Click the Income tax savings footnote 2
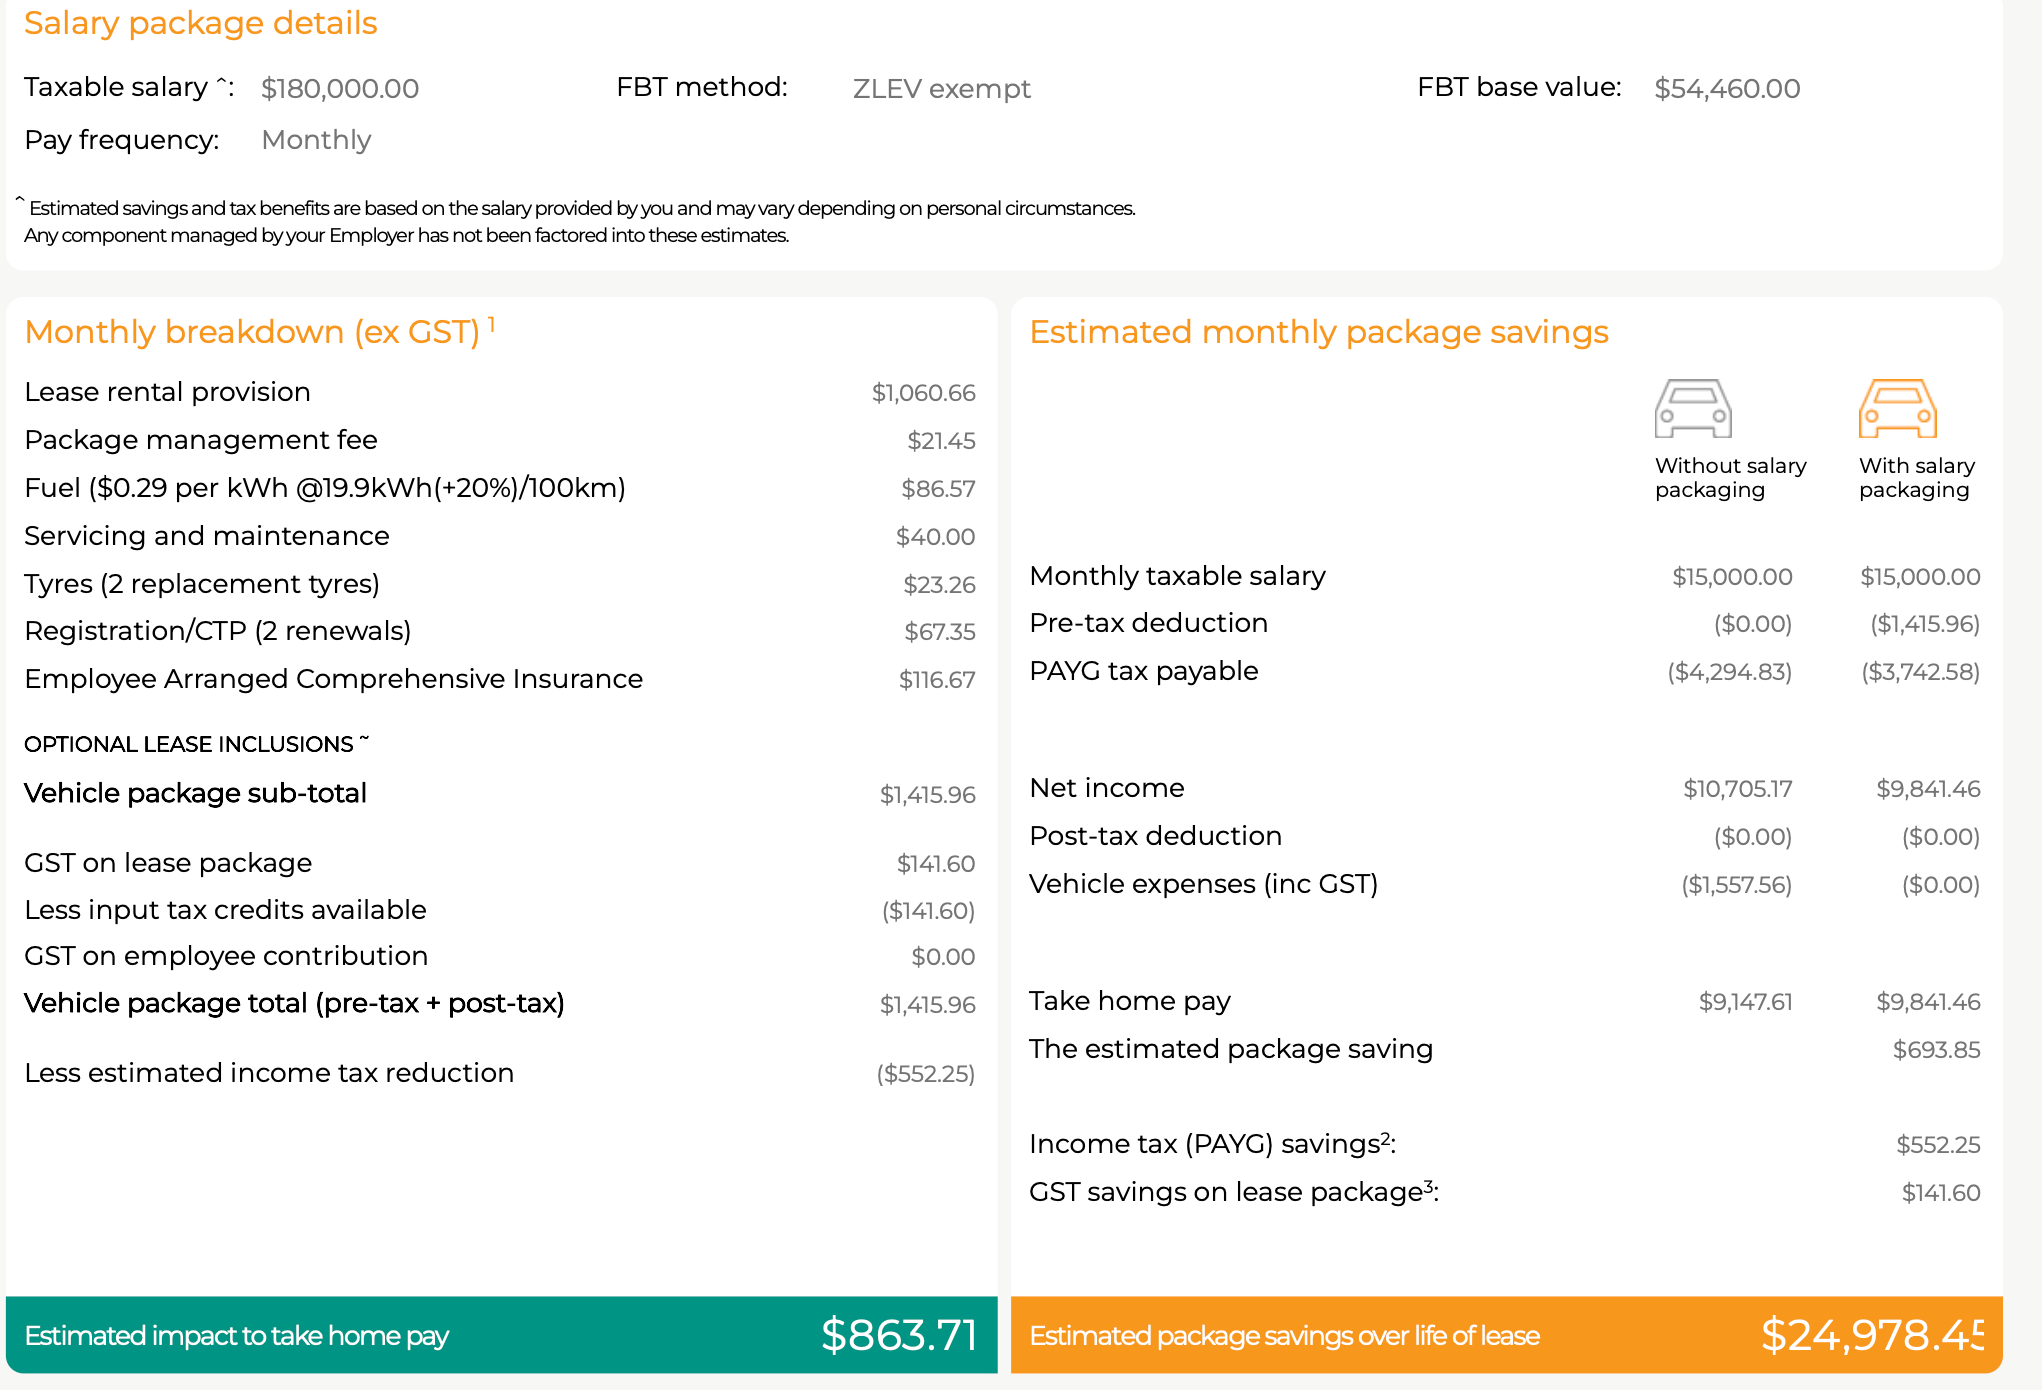This screenshot has height=1390, width=2042. 1385,1137
